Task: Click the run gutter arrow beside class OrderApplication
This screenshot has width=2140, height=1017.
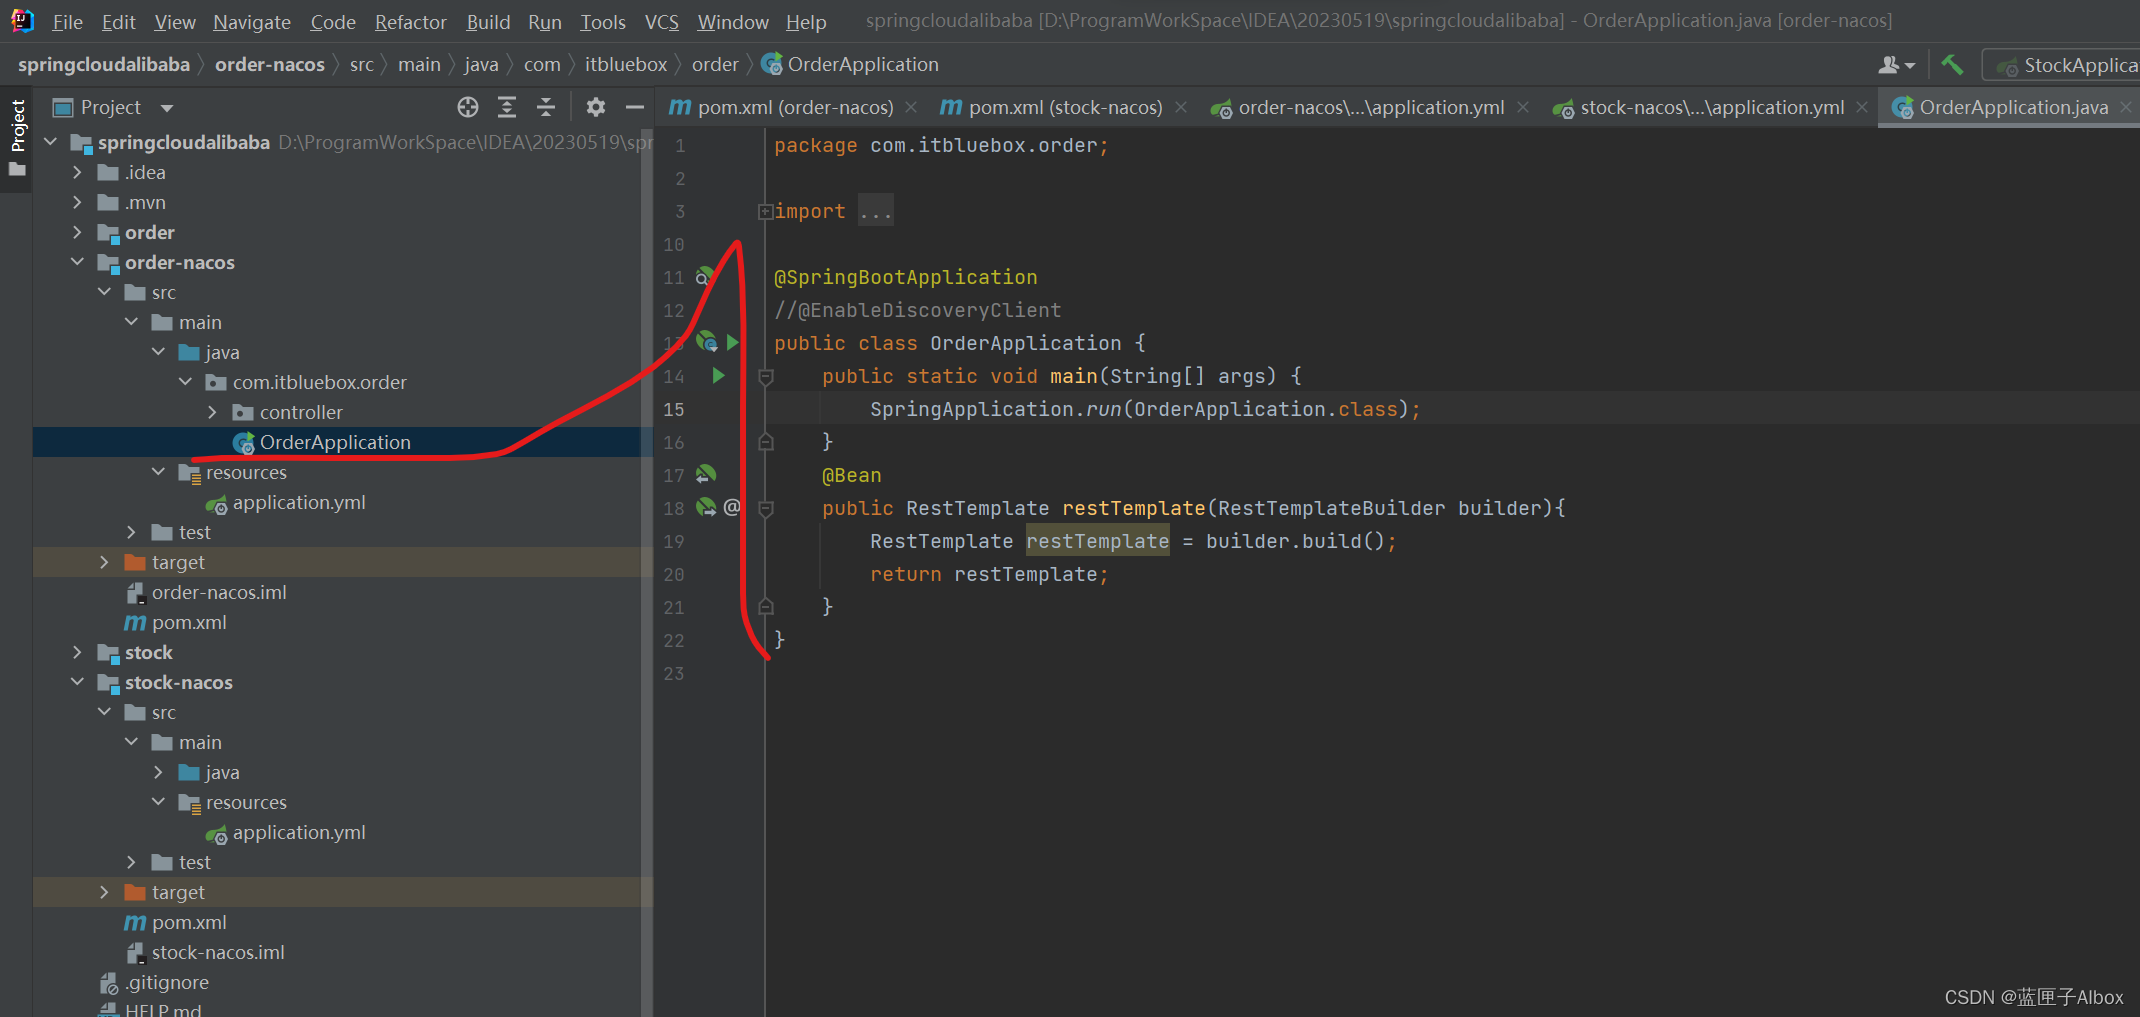Action: coord(733,343)
